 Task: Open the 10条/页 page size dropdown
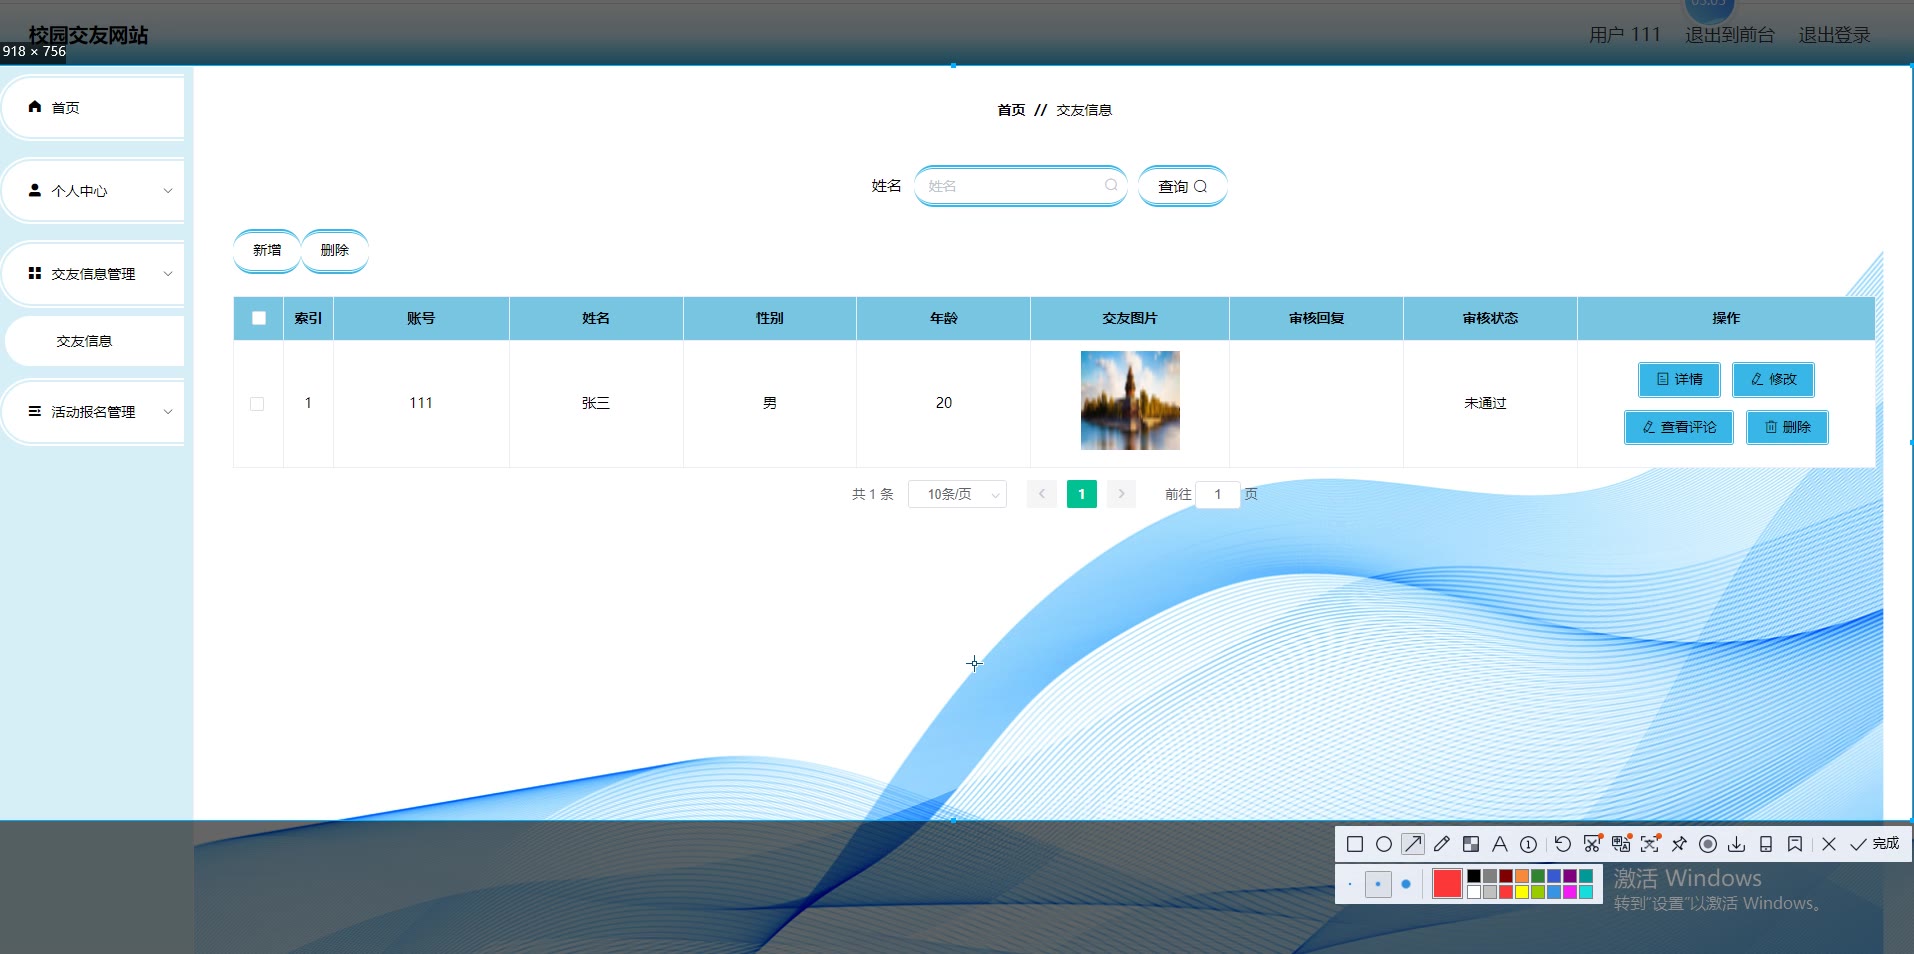(957, 494)
